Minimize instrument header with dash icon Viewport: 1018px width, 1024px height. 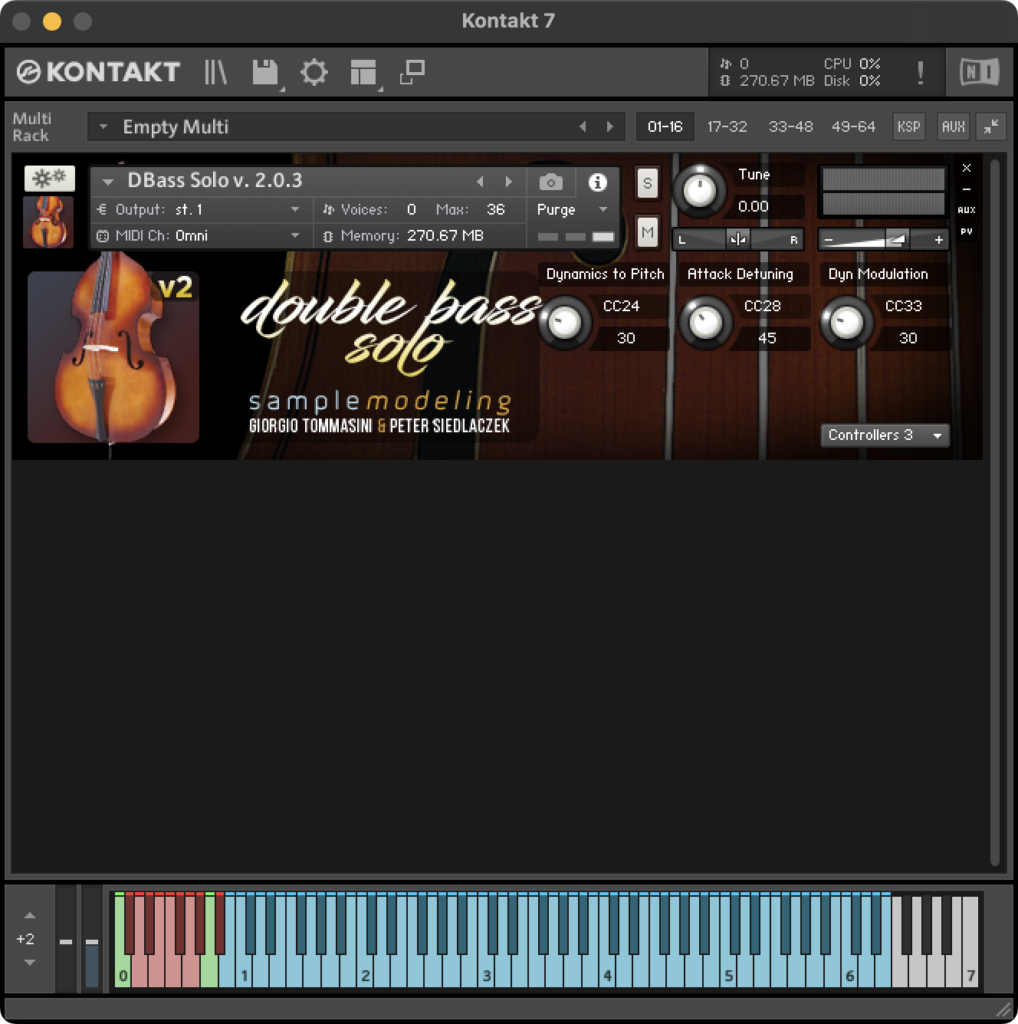coord(966,189)
